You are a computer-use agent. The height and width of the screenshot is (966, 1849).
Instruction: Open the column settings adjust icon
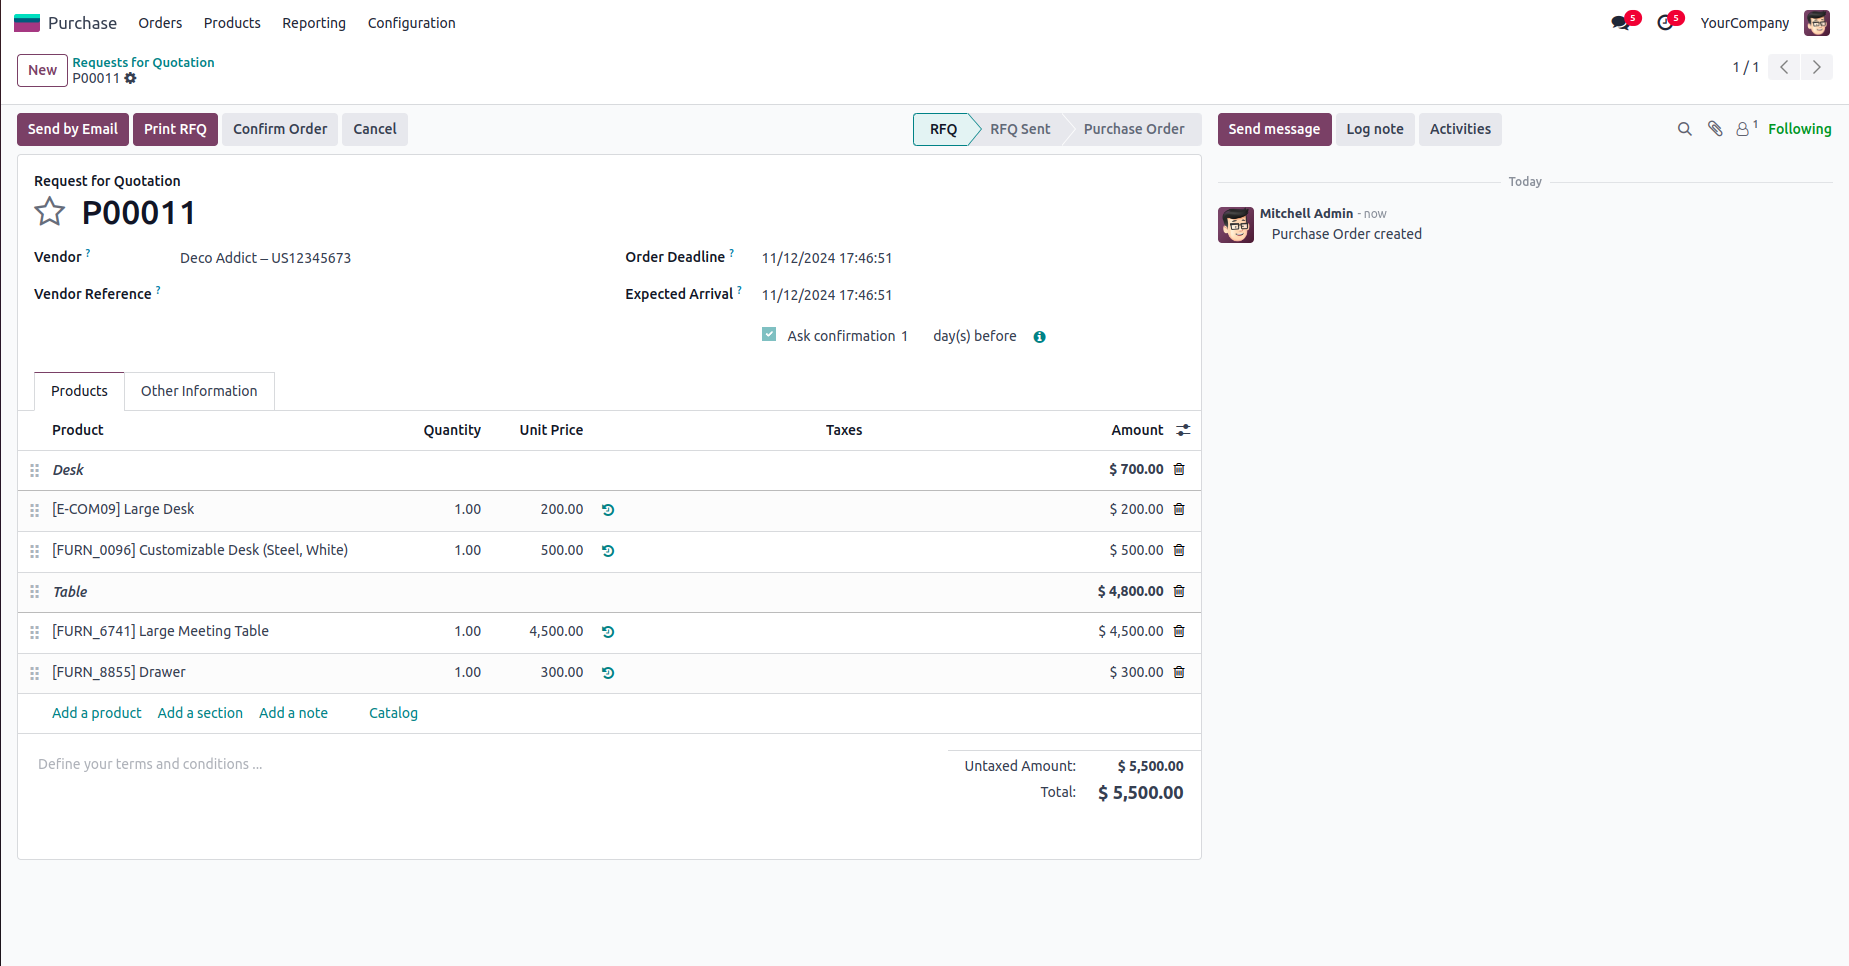coord(1183,430)
